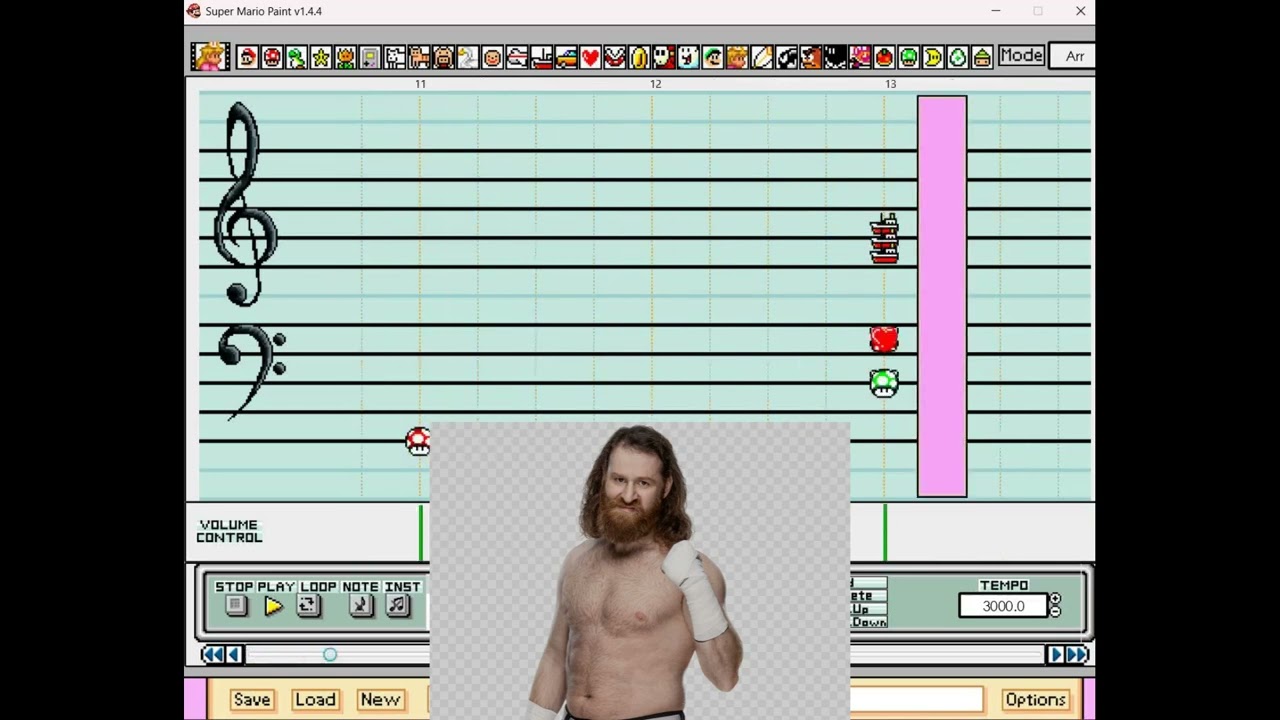Select the Piranha Plant instrument
Viewport: 1280px width, 720px height.
pyautogui.click(x=614, y=57)
